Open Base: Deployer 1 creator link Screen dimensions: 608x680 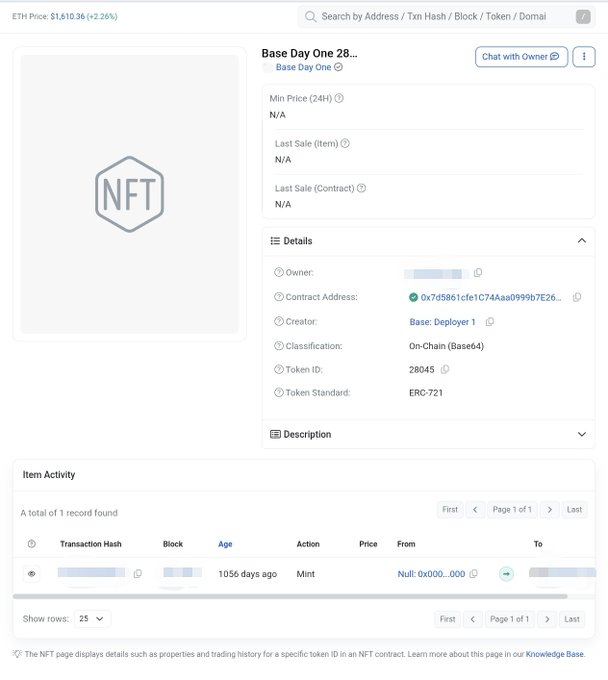pyautogui.click(x=442, y=322)
